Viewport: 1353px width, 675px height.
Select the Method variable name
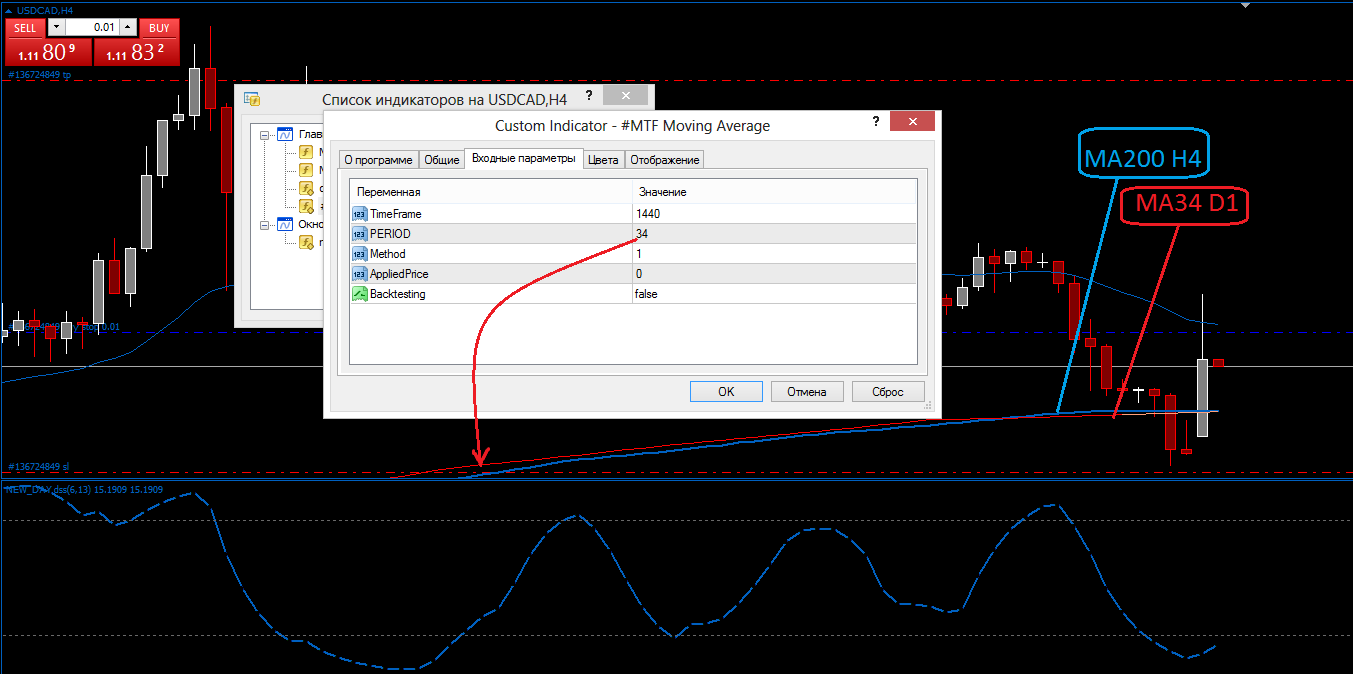(388, 254)
